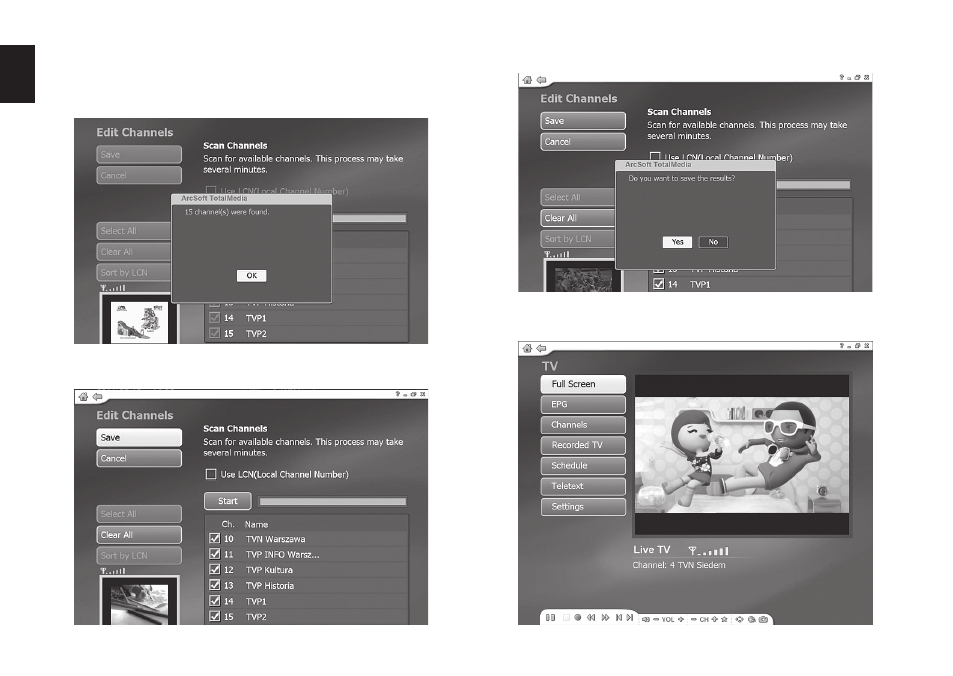This screenshot has width=953, height=676.
Task: Open the Help icon in the channel-list Edit Channels window
Action: [398, 395]
